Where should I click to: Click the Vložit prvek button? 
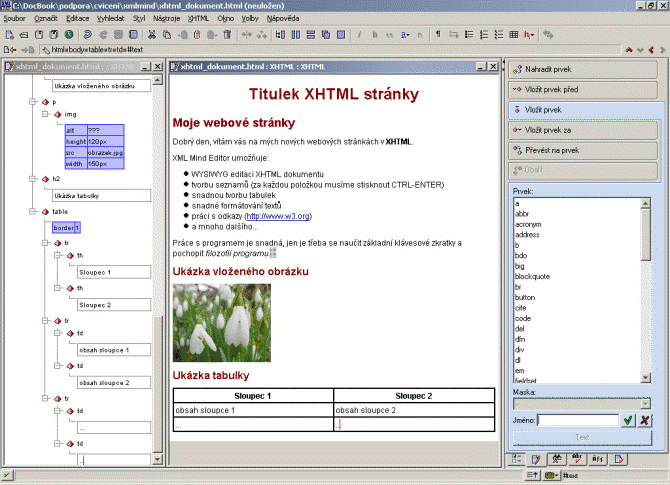(583, 110)
